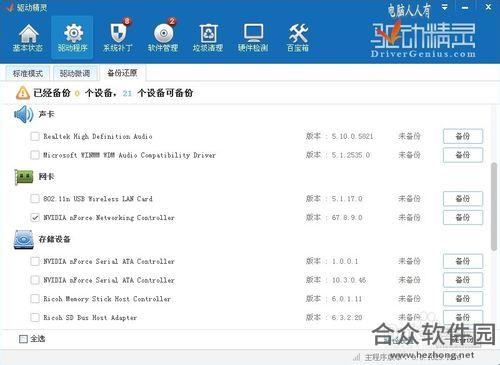Click the yellow warning triangle icon

coord(22,93)
